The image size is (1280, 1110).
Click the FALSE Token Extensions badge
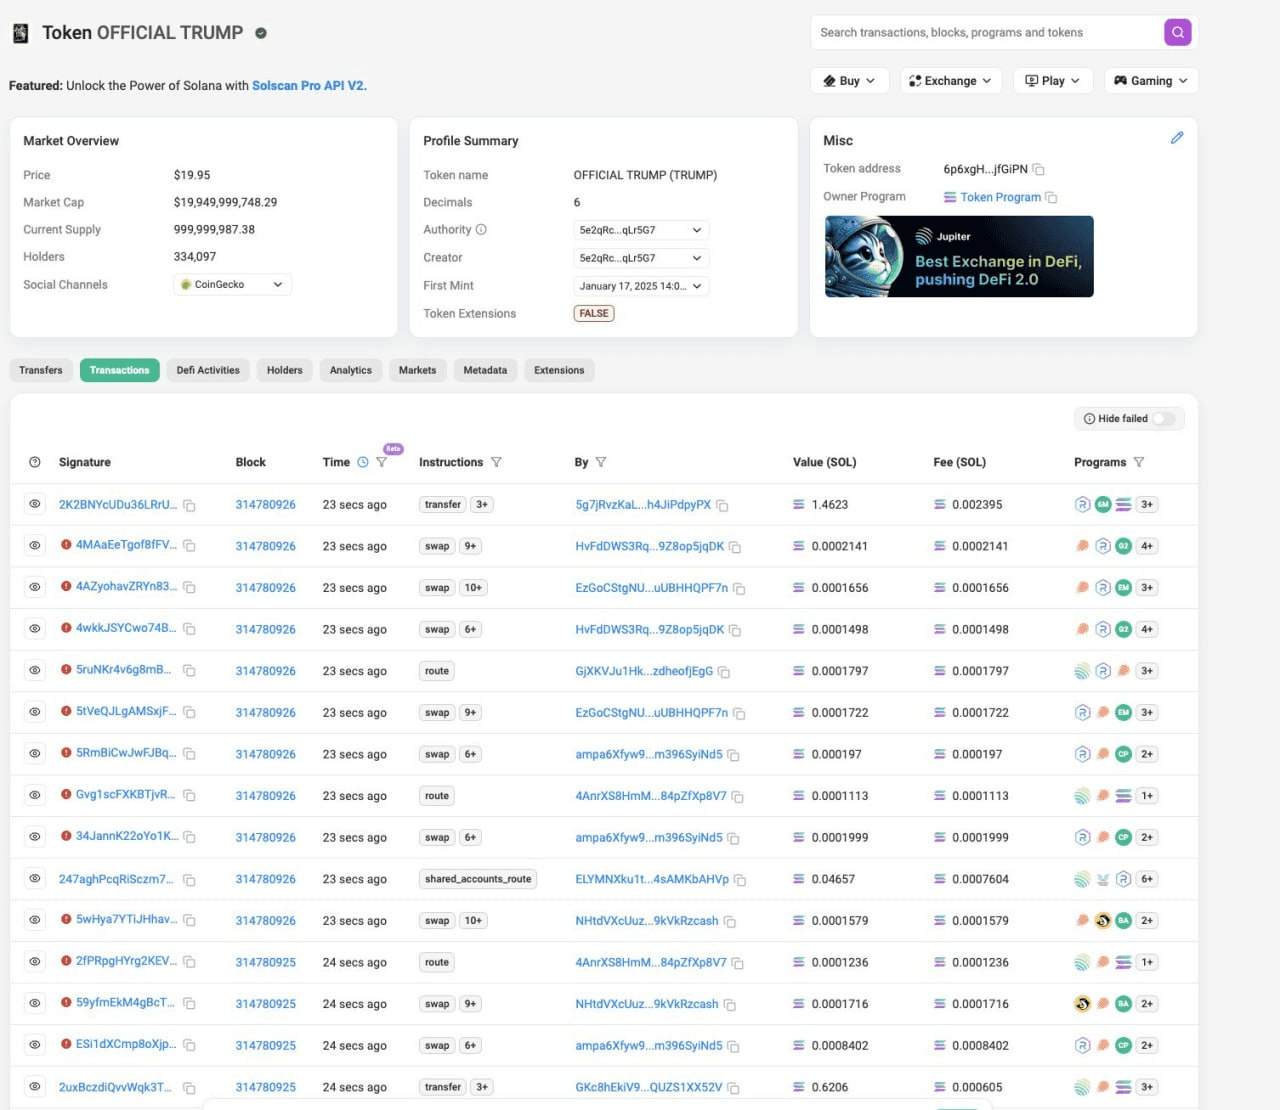click(x=594, y=314)
